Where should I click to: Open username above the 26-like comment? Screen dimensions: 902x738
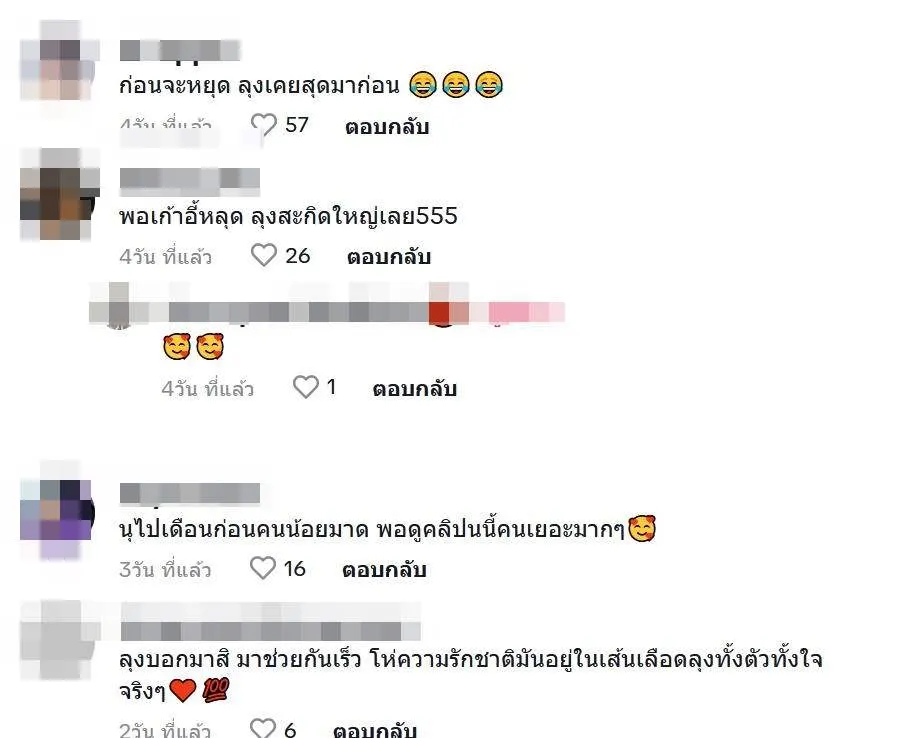(x=190, y=182)
